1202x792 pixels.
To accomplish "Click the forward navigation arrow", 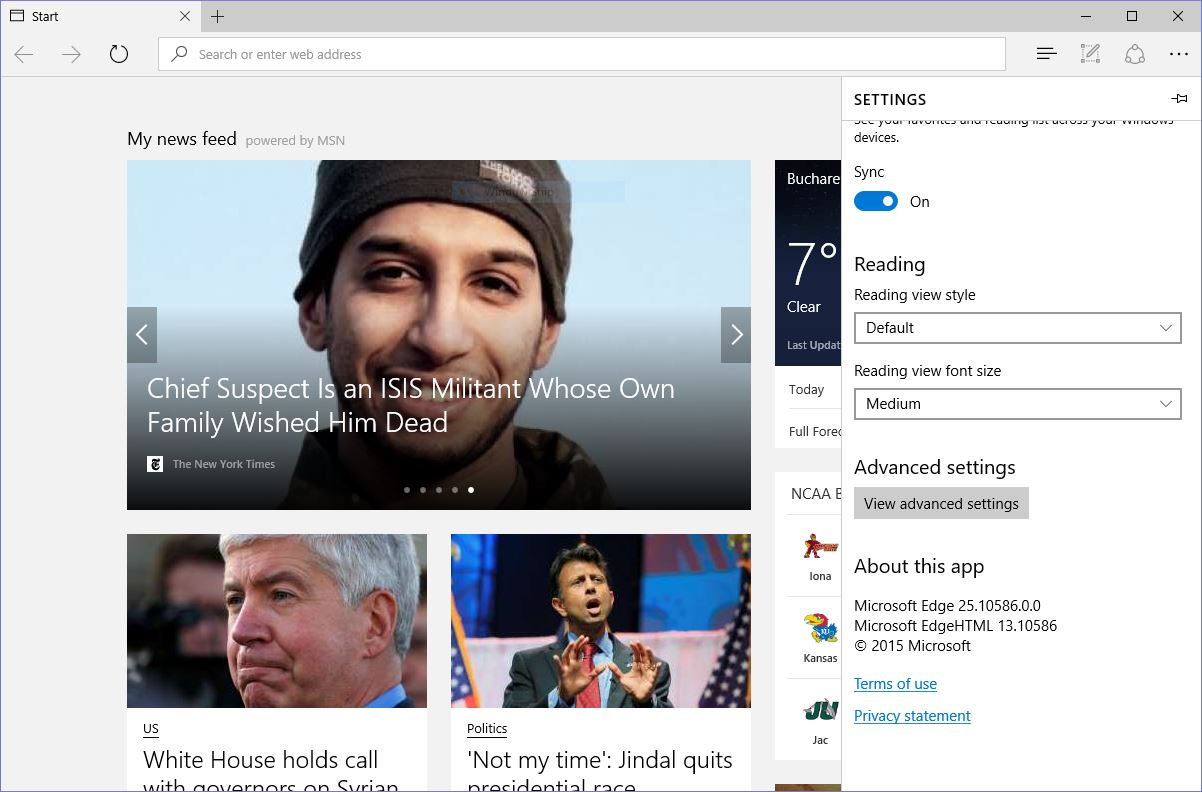I will (x=71, y=54).
